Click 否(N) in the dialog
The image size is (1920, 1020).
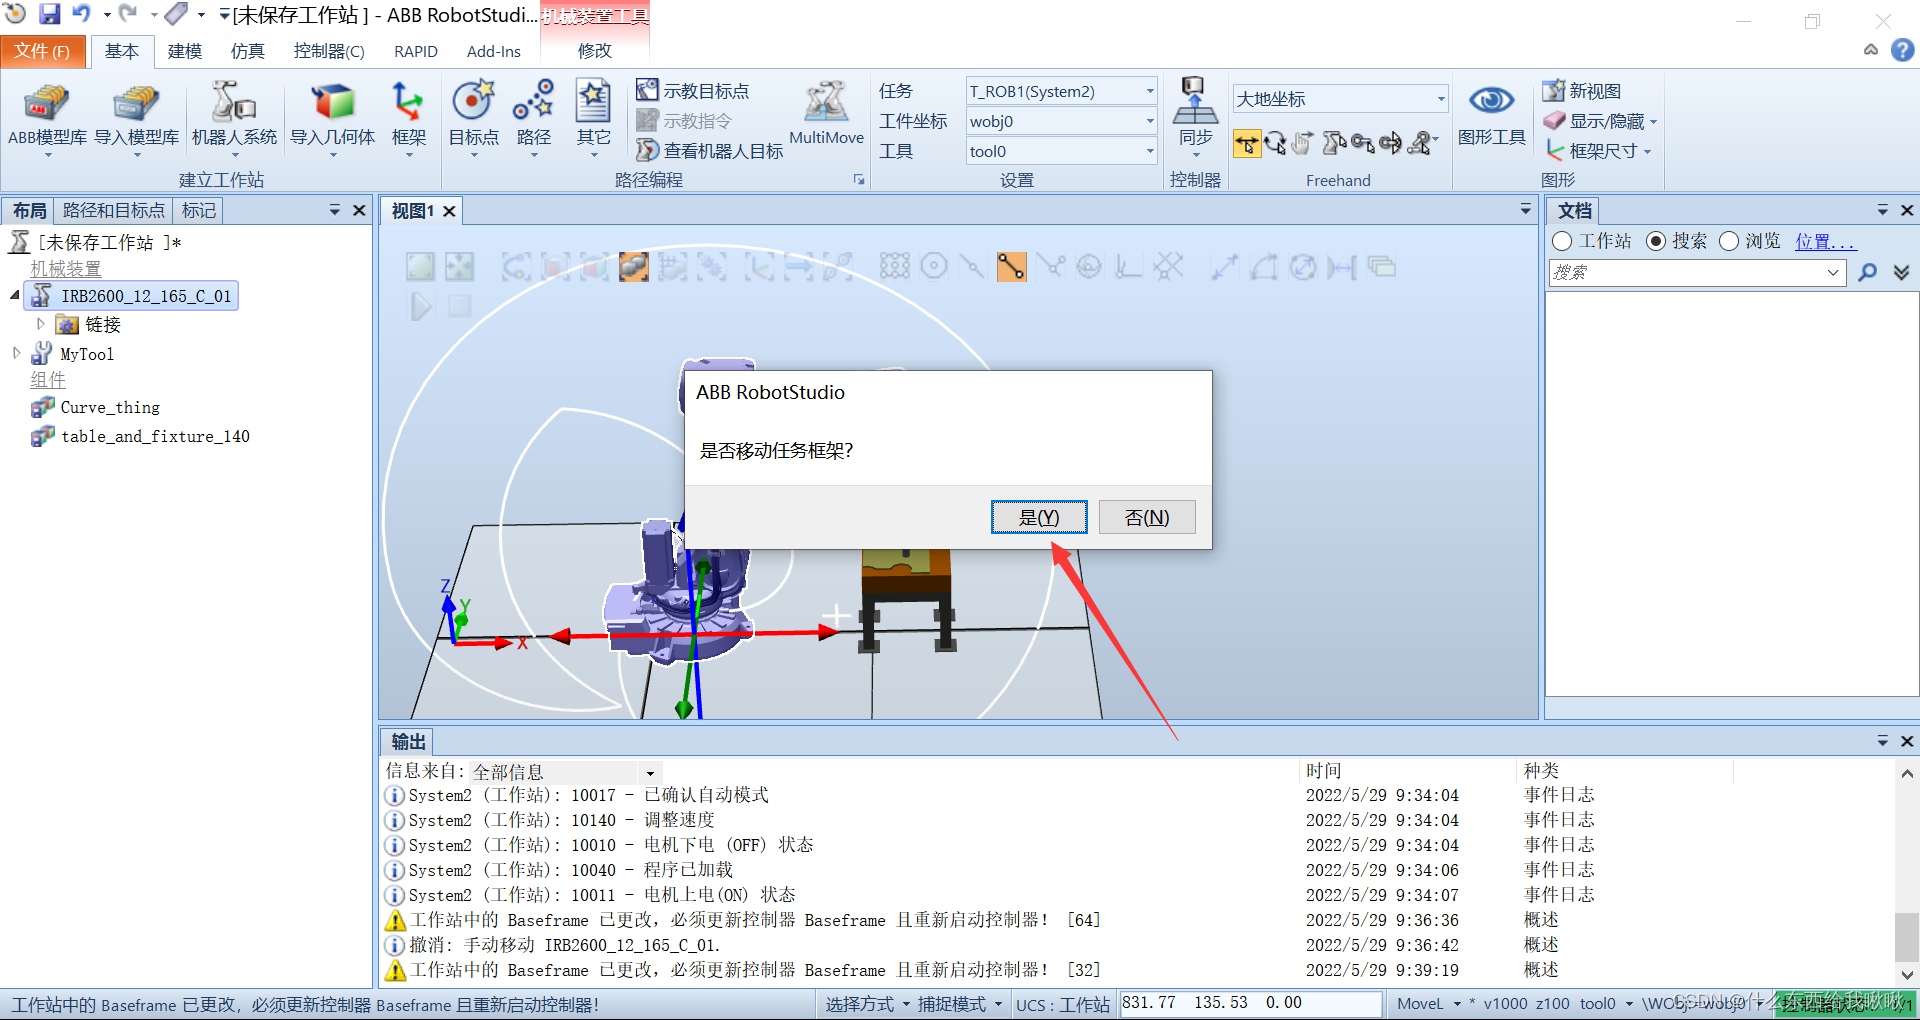[x=1147, y=517]
